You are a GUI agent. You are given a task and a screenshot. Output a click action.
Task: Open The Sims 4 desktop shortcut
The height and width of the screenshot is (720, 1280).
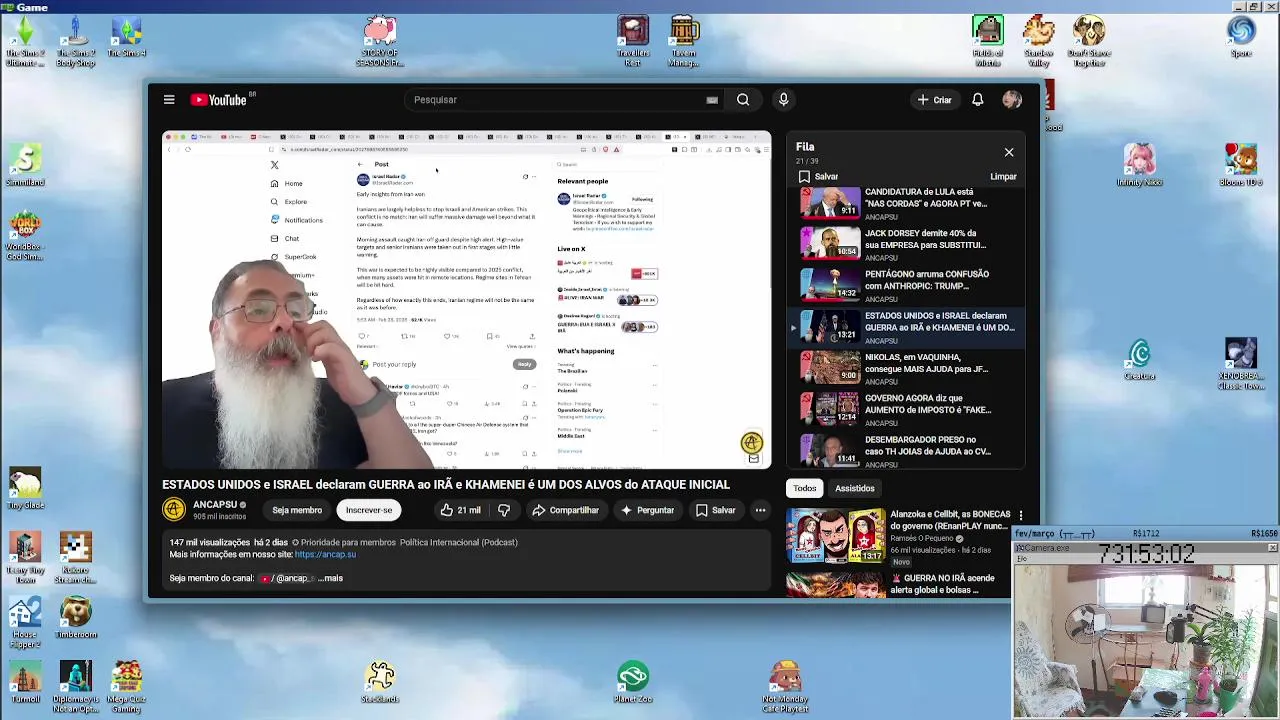[127, 37]
